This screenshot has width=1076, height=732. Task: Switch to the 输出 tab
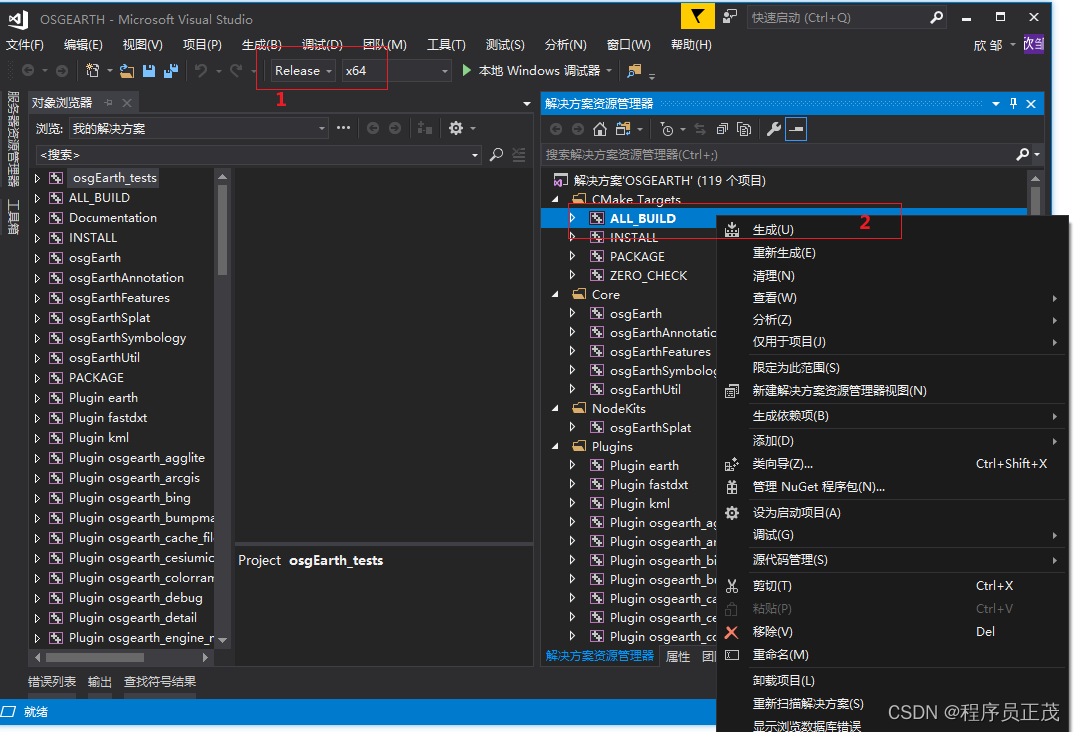[100, 681]
